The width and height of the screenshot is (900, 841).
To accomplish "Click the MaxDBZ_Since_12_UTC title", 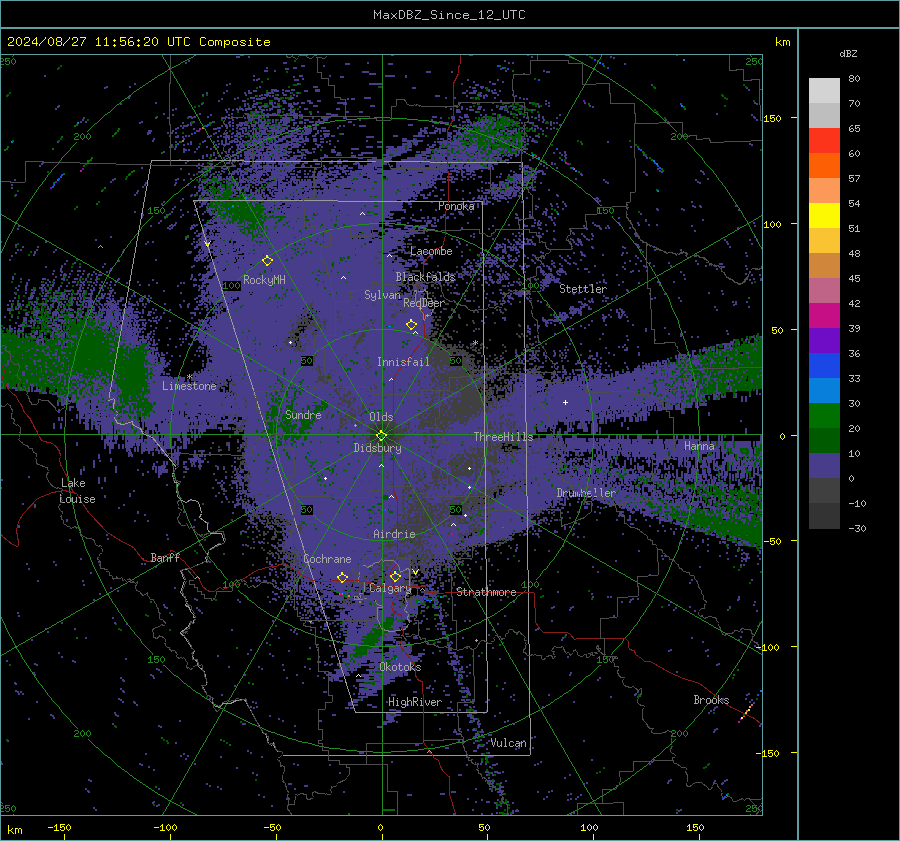I will [x=449, y=15].
